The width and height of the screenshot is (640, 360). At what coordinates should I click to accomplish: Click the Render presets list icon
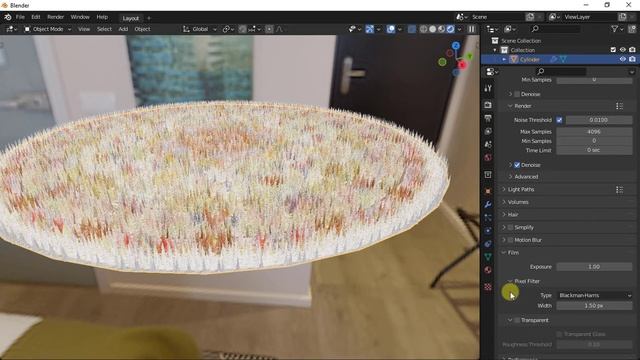(x=619, y=106)
